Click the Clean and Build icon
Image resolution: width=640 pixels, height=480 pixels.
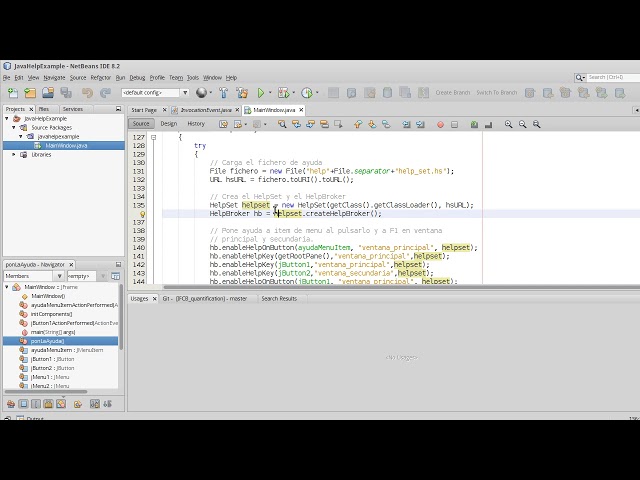[242, 93]
